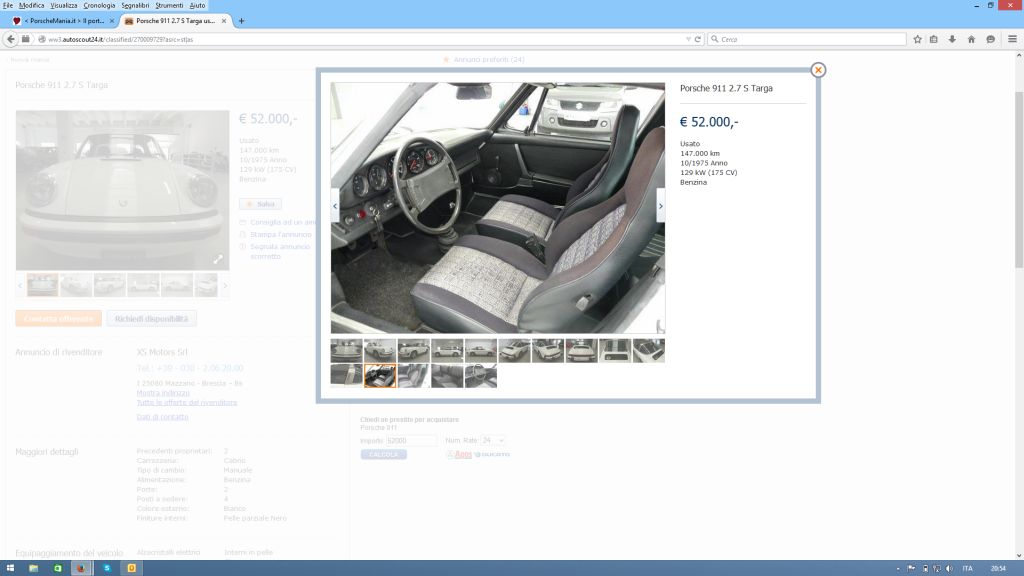
Task: Click the volume icon in the system tray
Action: 949,568
